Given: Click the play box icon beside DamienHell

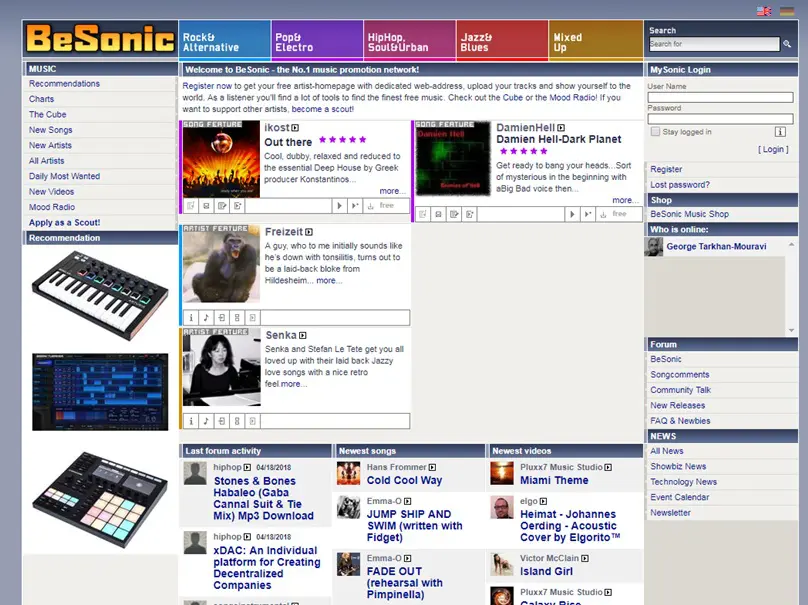Looking at the screenshot, I should [561, 128].
